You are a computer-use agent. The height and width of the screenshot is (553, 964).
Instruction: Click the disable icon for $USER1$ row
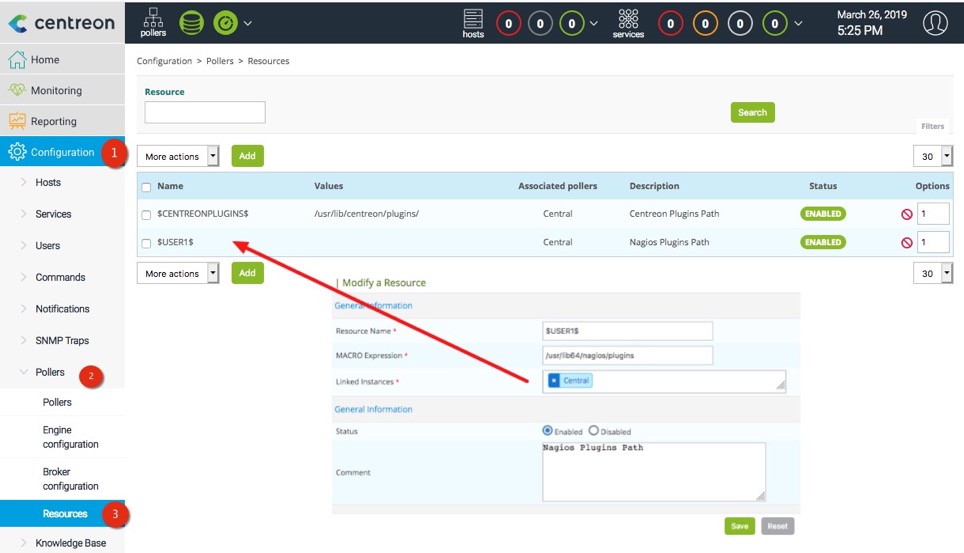point(906,243)
